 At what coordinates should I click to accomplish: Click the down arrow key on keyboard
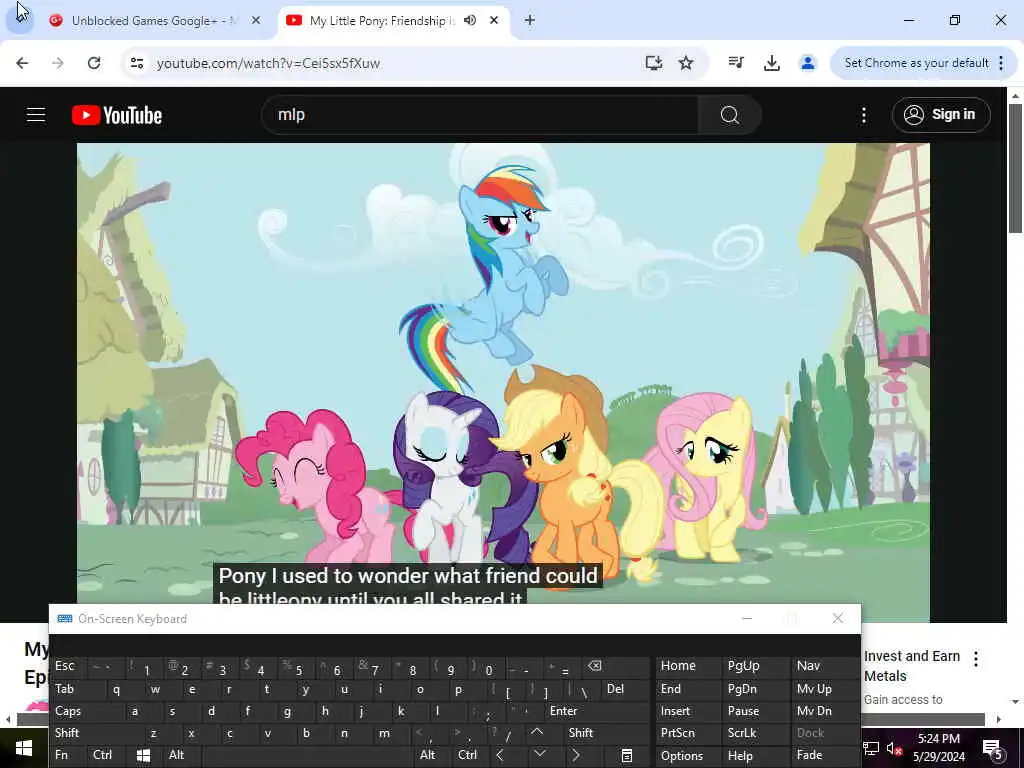pos(539,756)
